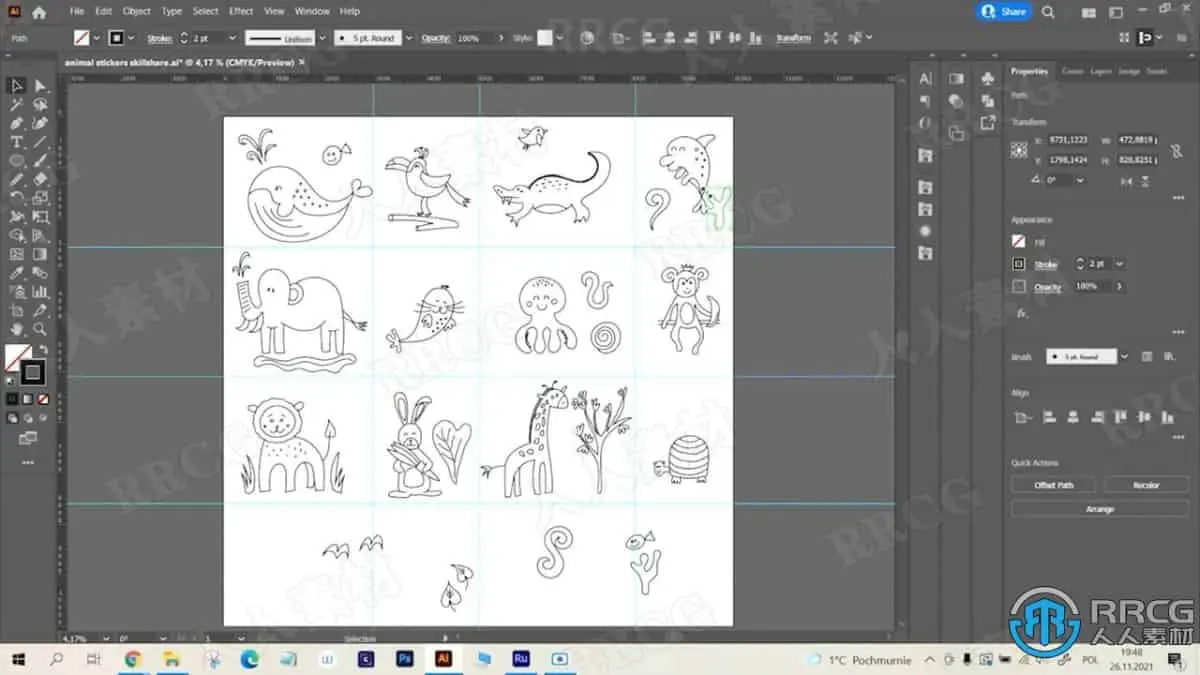Click the W width input field
This screenshot has height=675, width=1200.
(x=1137, y=142)
